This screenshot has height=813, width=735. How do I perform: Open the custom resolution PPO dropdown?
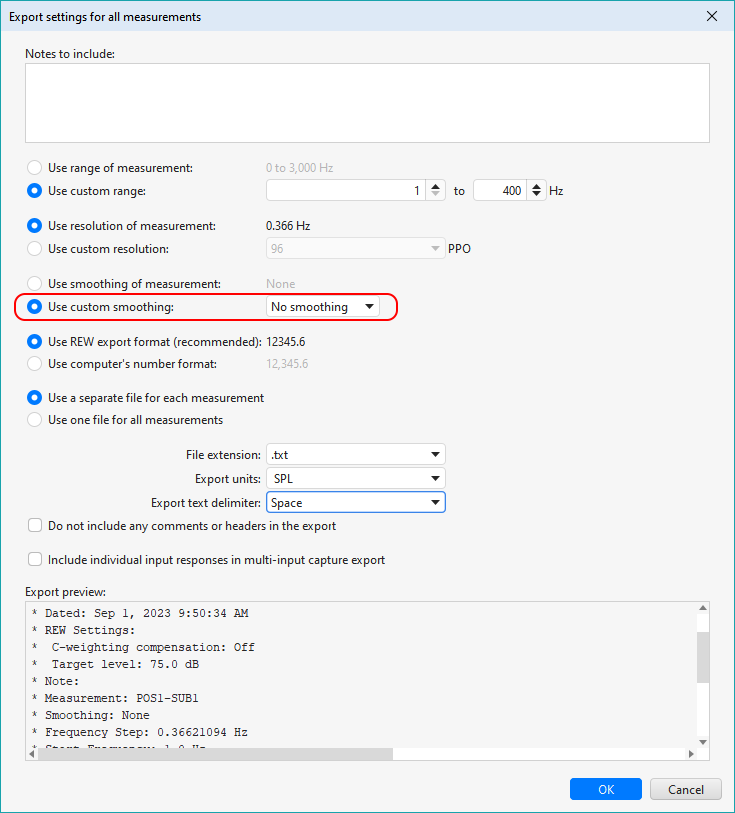click(x=356, y=249)
